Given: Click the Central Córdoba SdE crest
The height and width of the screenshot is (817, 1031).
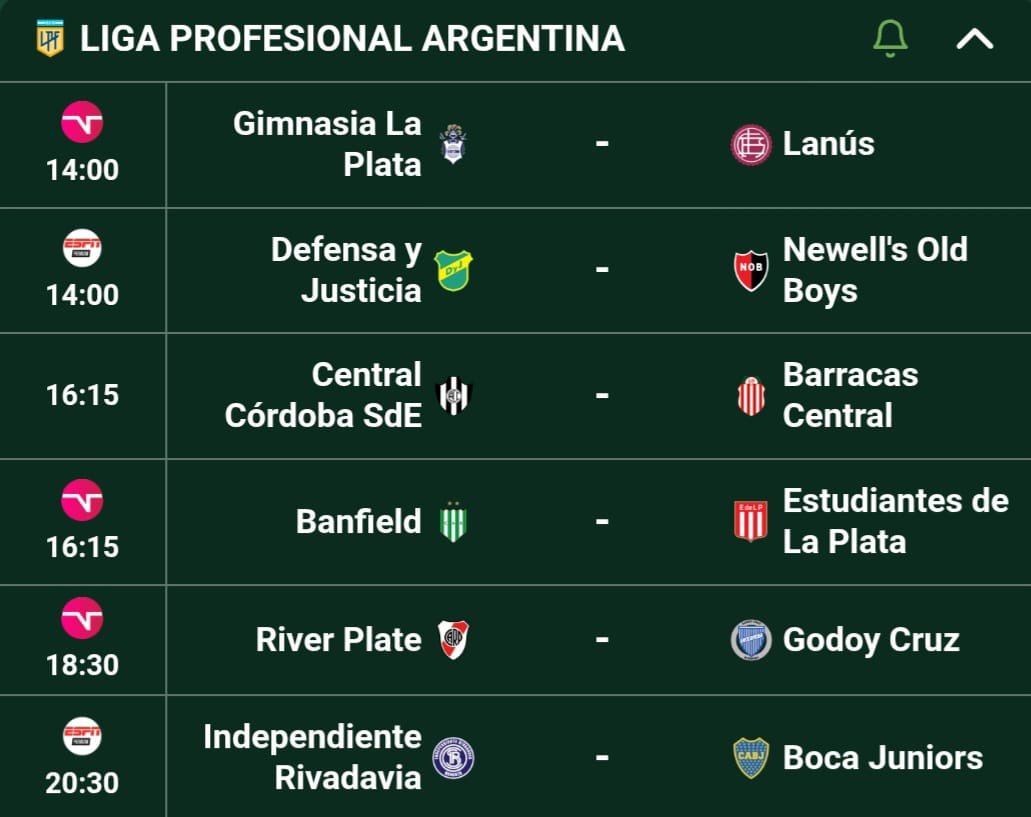Looking at the screenshot, I should (x=454, y=396).
